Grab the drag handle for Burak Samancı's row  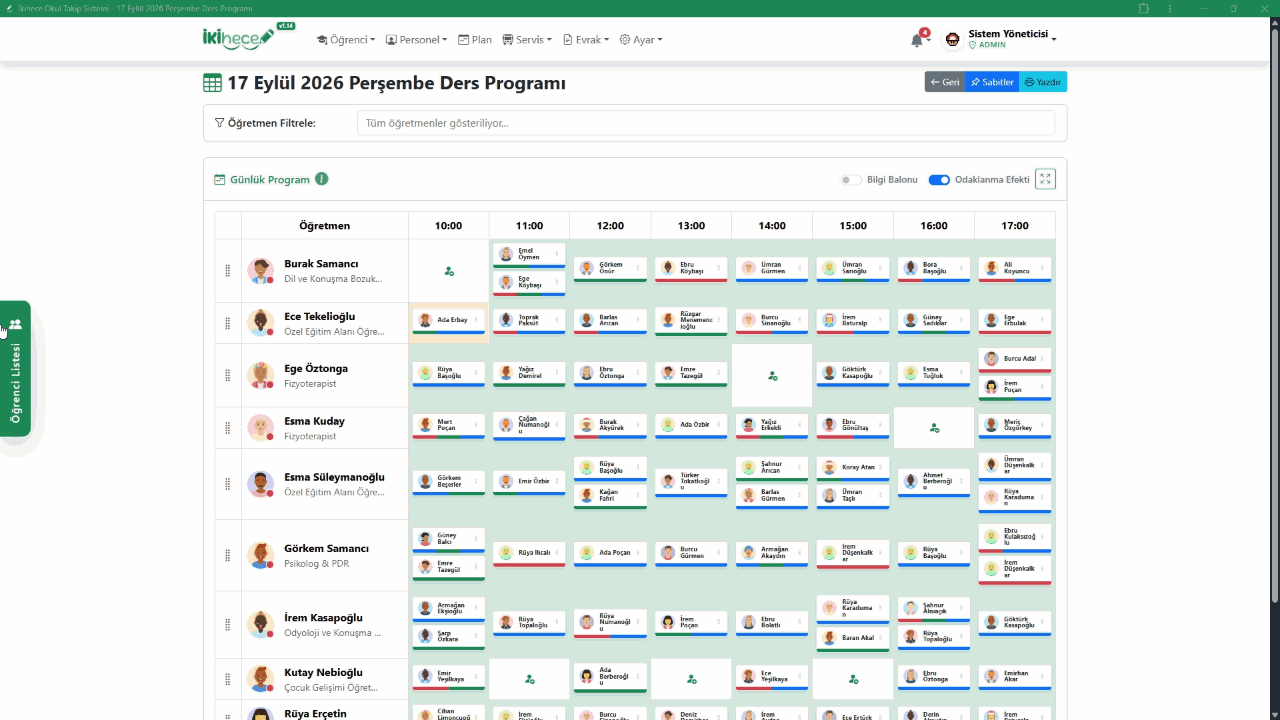coord(227,271)
